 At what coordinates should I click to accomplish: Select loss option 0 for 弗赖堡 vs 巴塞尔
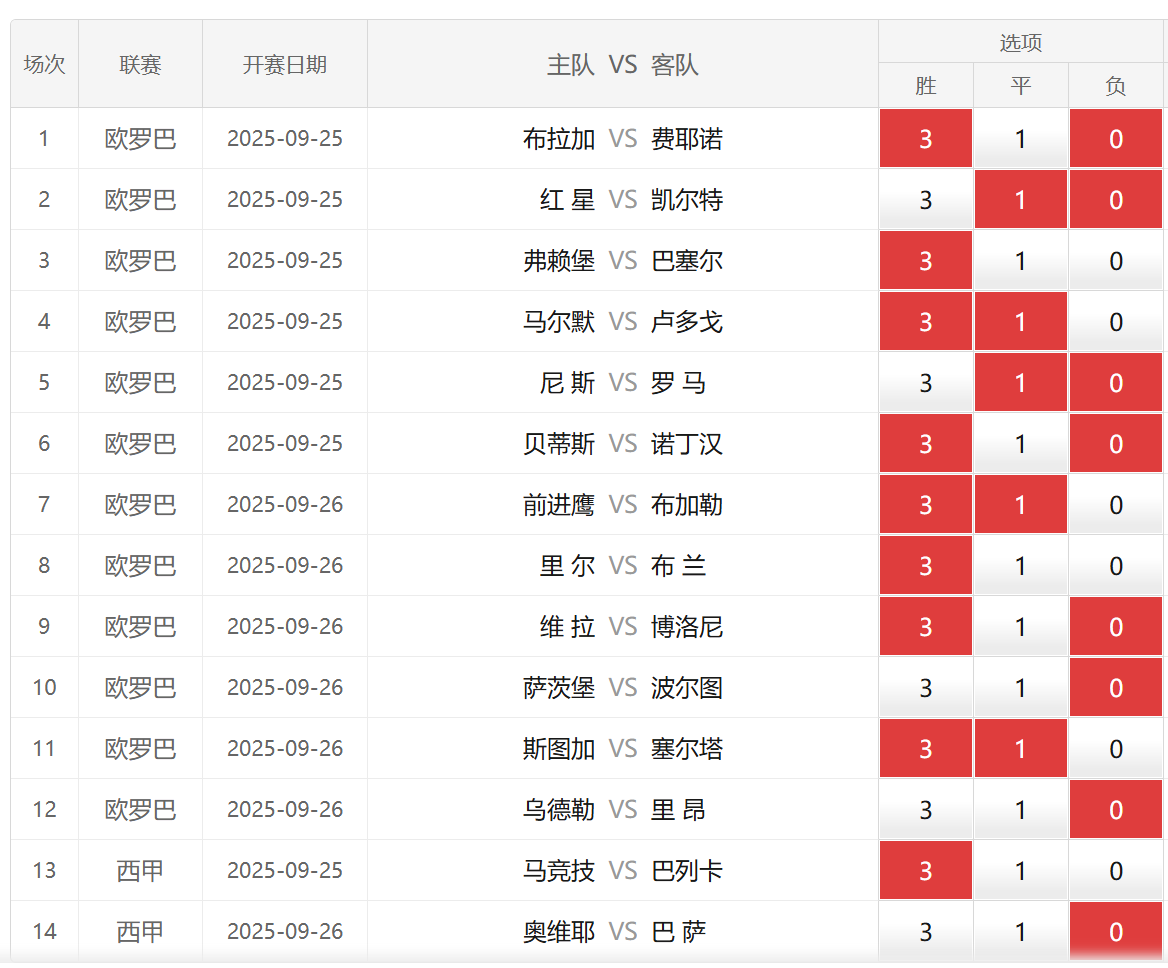click(x=1115, y=261)
